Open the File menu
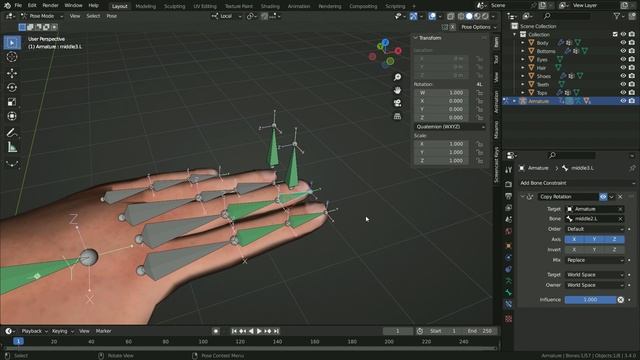This screenshot has height=360, width=640. coord(18,5)
